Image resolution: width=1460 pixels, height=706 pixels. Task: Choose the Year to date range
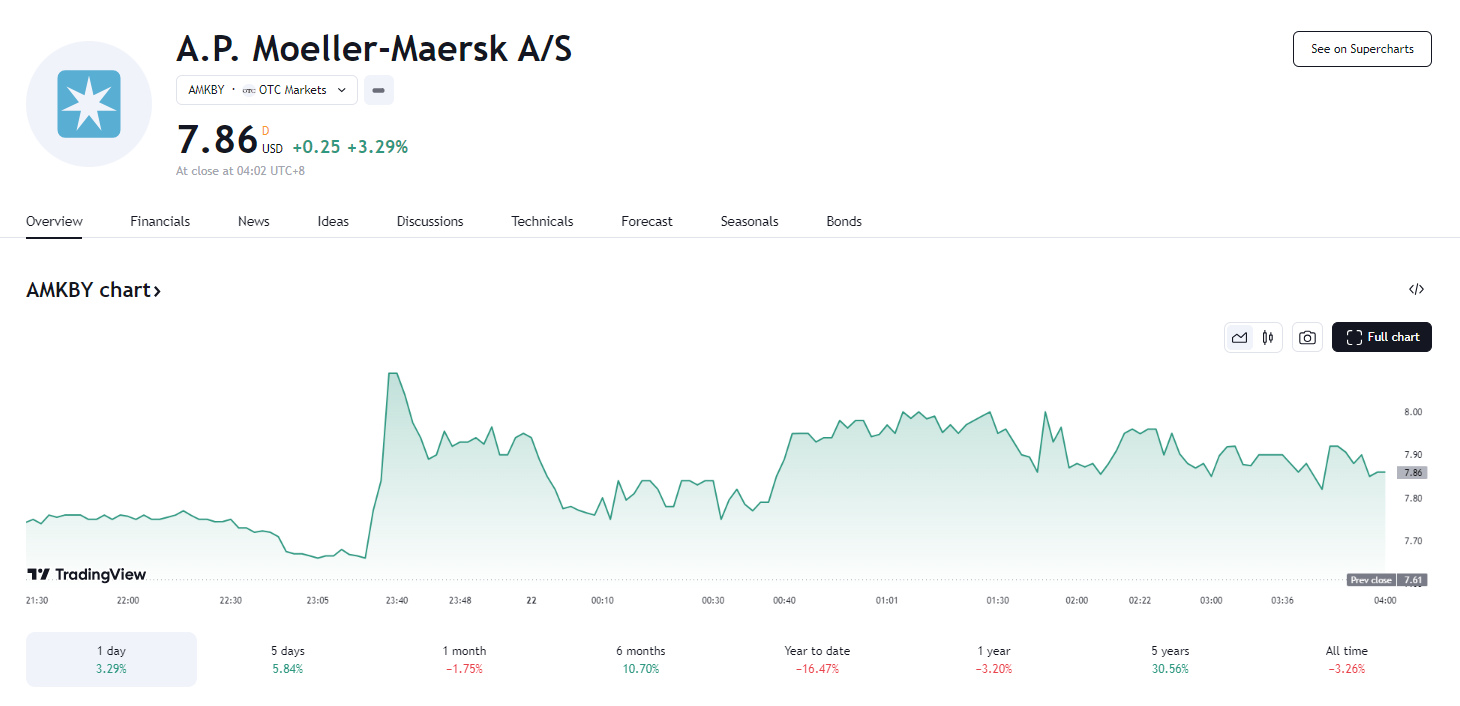(817, 659)
